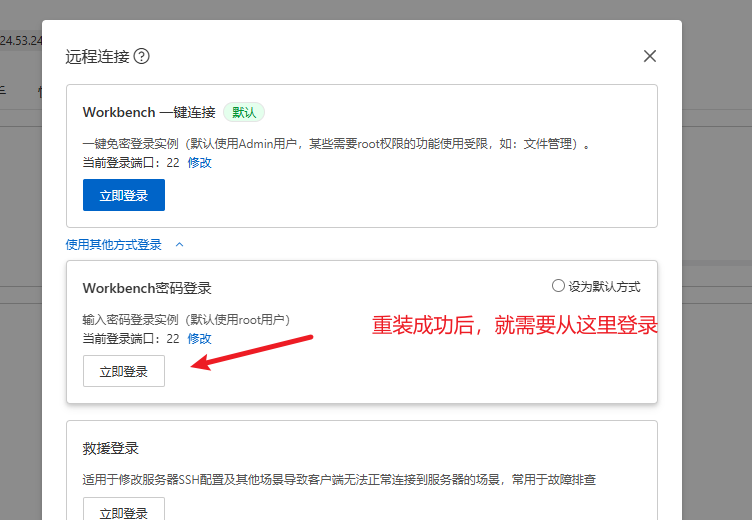Click the chevron next to 使用其他方式登录
This screenshot has width=752, height=520.
point(179,245)
